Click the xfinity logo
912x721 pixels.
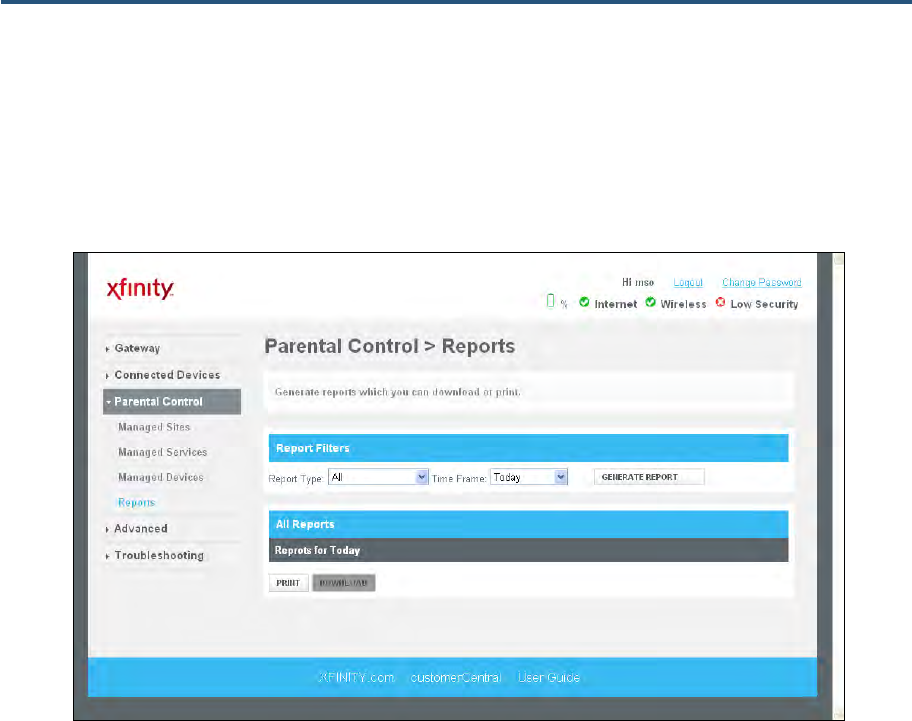140,288
